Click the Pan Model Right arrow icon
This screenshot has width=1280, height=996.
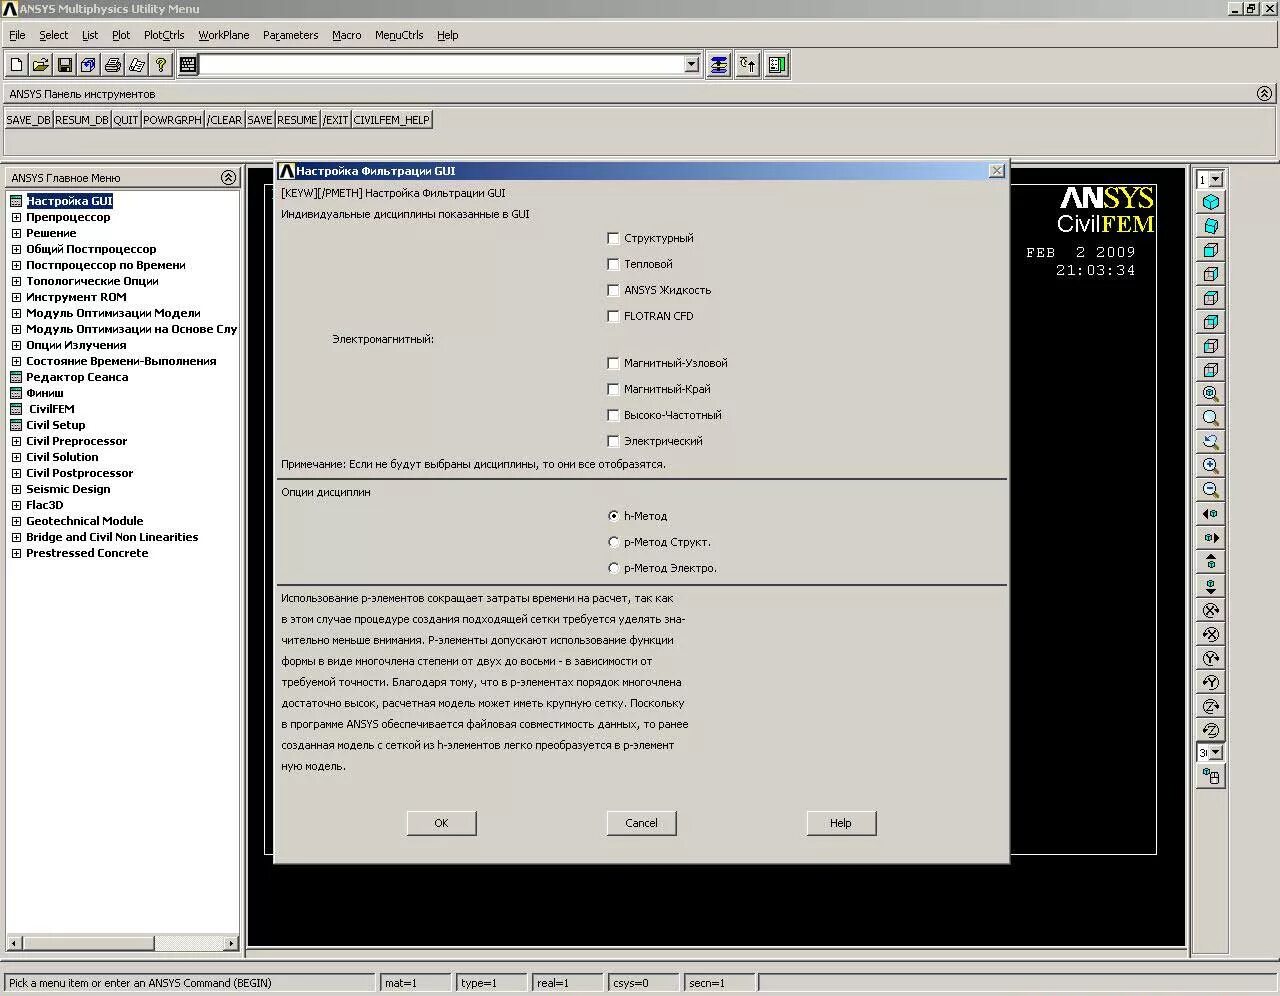pos(1211,538)
